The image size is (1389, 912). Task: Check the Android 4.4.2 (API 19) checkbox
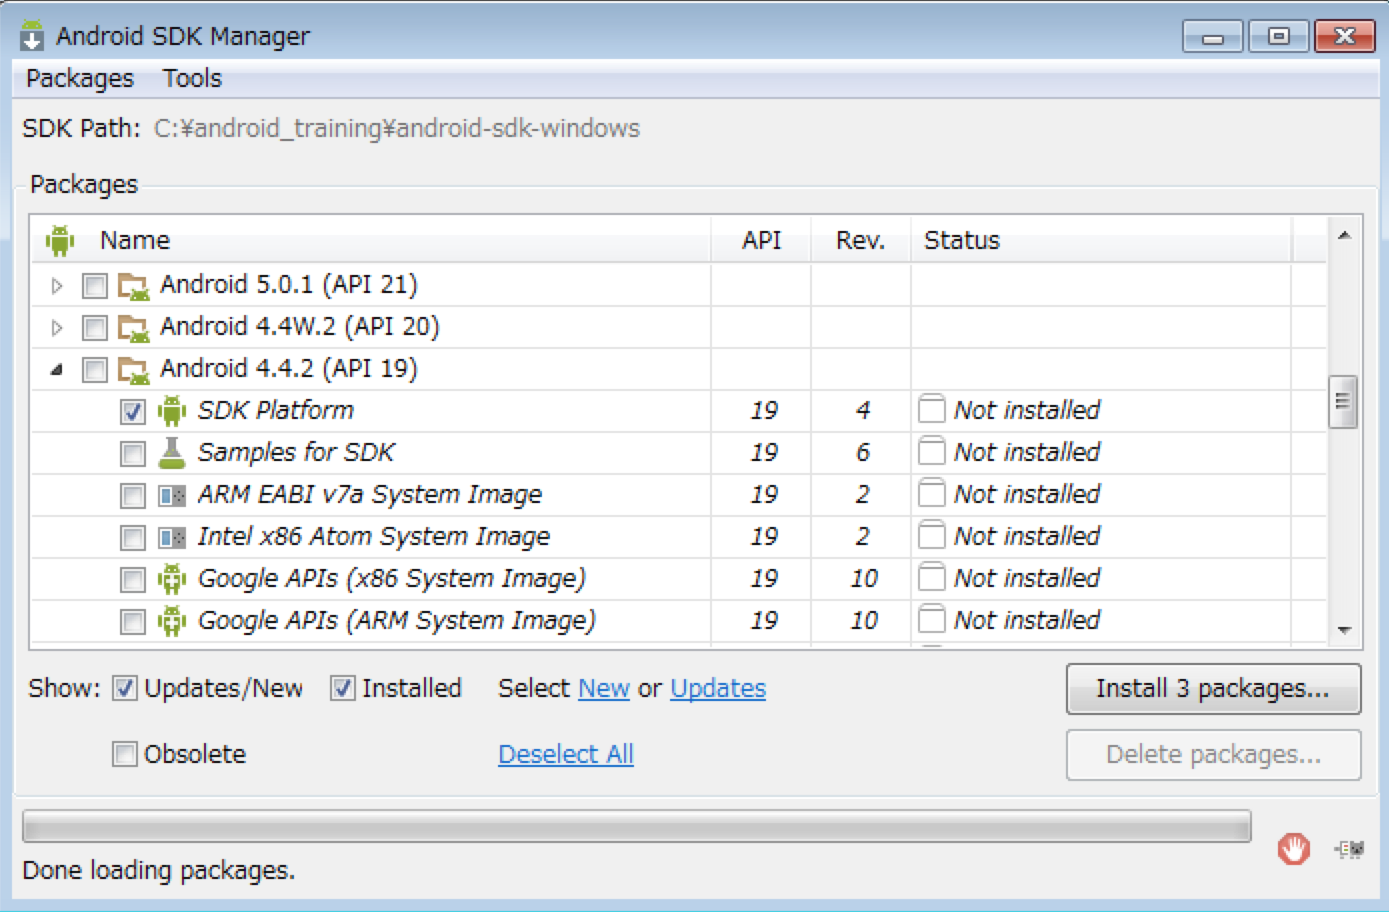(x=95, y=370)
